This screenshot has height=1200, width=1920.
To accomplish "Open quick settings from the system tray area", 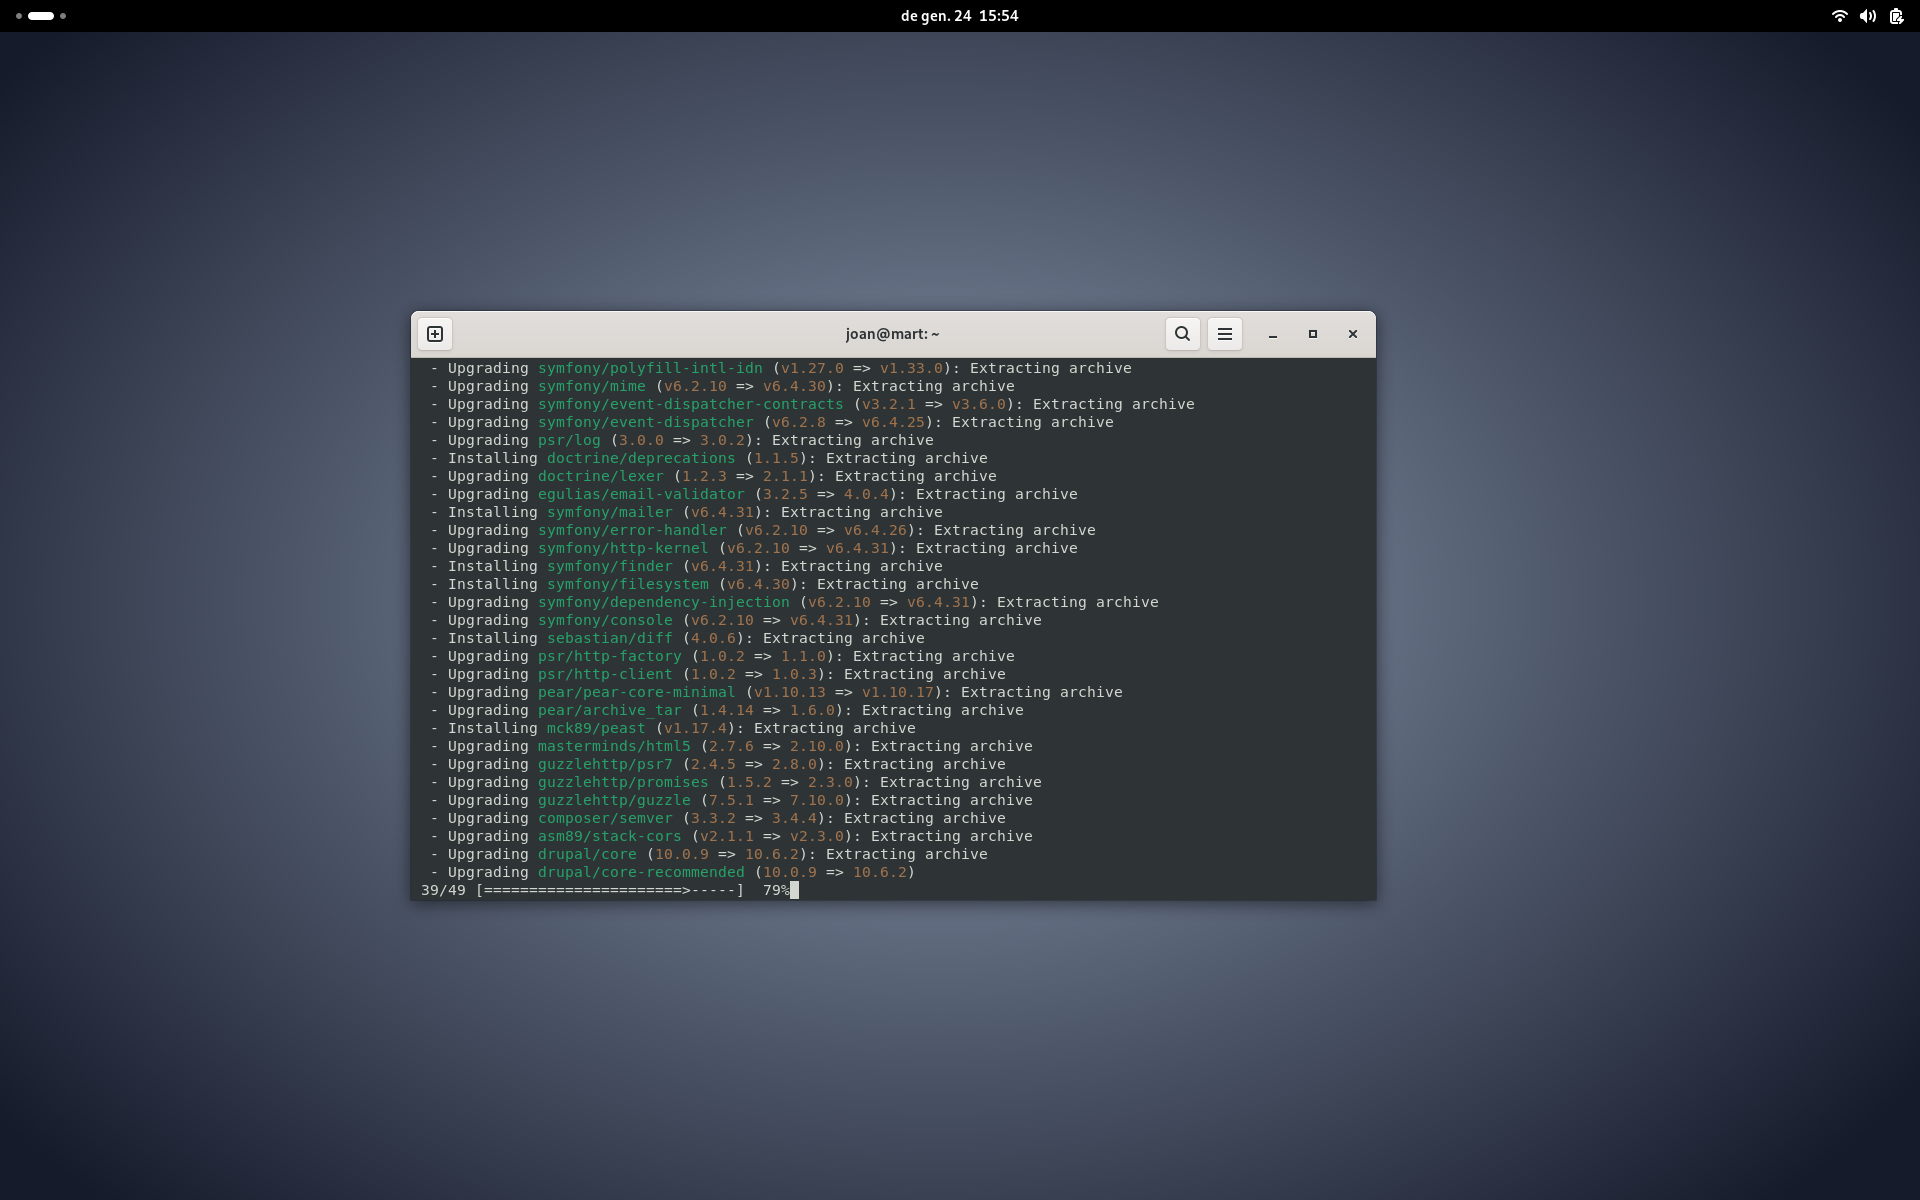I will click(1868, 16).
